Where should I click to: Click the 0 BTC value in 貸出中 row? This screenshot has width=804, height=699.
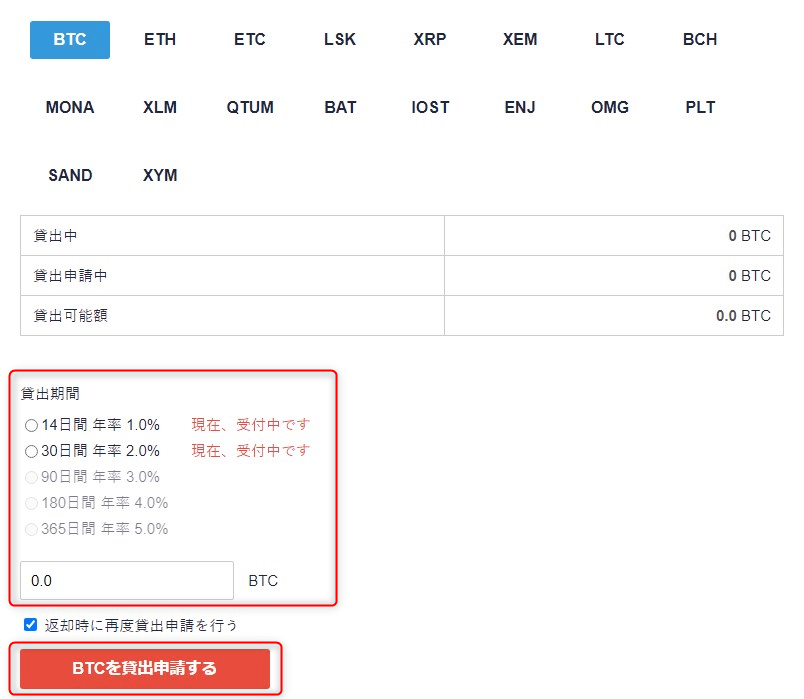point(750,236)
